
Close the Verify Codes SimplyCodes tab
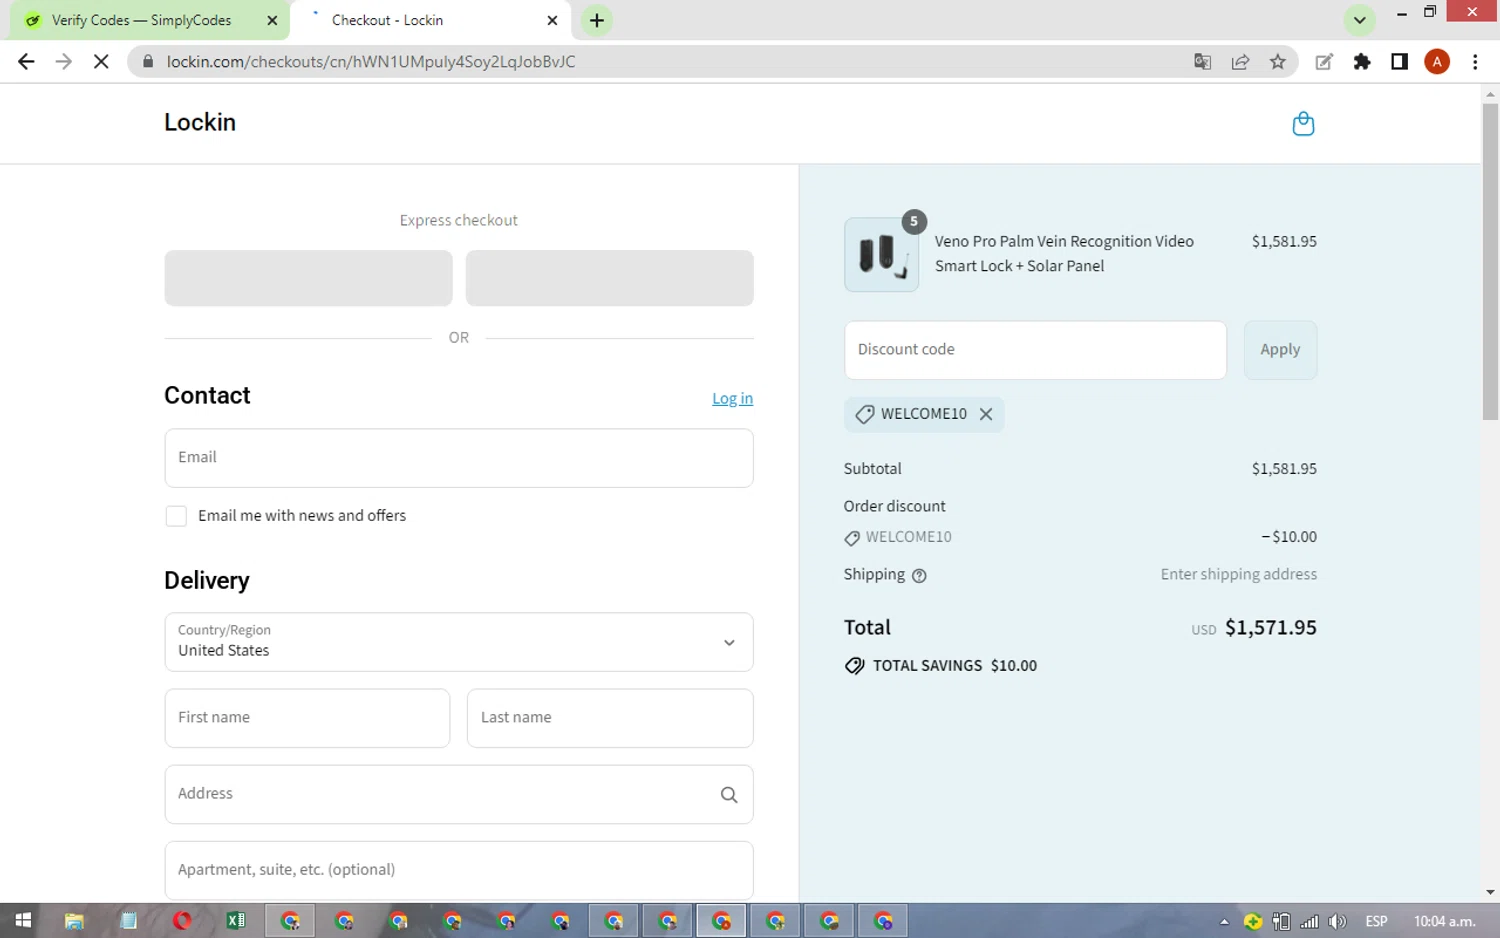[x=272, y=20]
